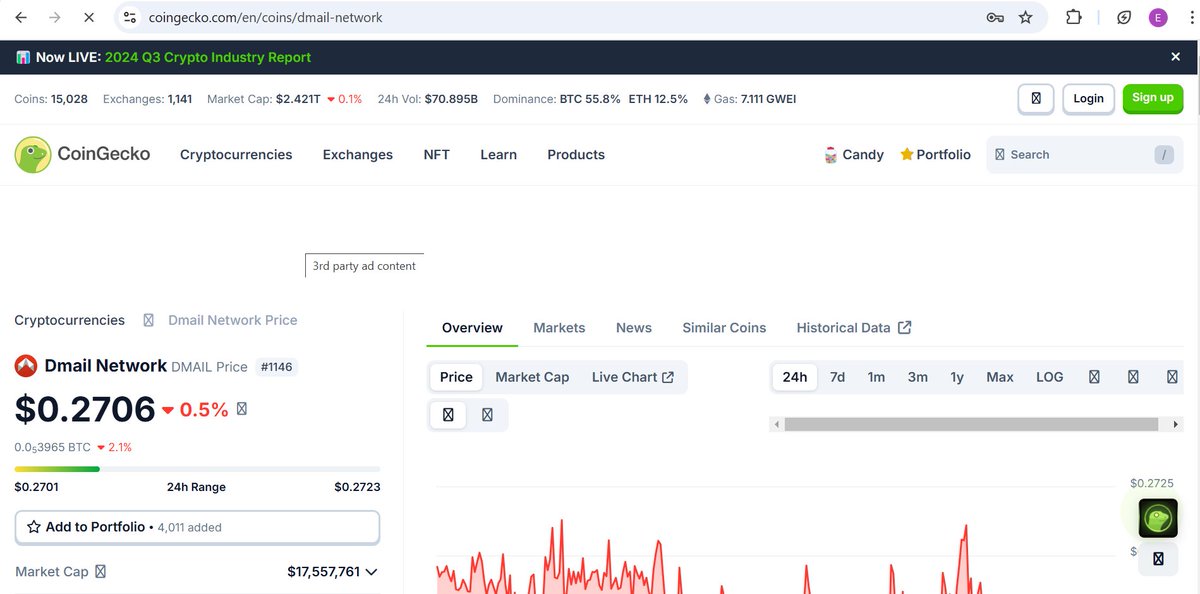Click the scrollbar right arrow
Screen dimensions: 1200x594
1176,424
